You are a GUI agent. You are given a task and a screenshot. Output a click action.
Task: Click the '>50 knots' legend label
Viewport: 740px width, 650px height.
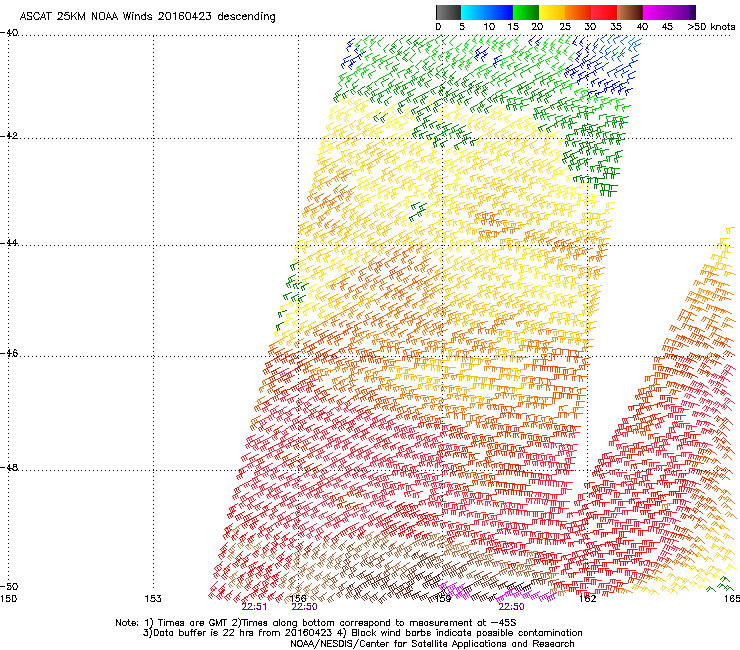[711, 27]
